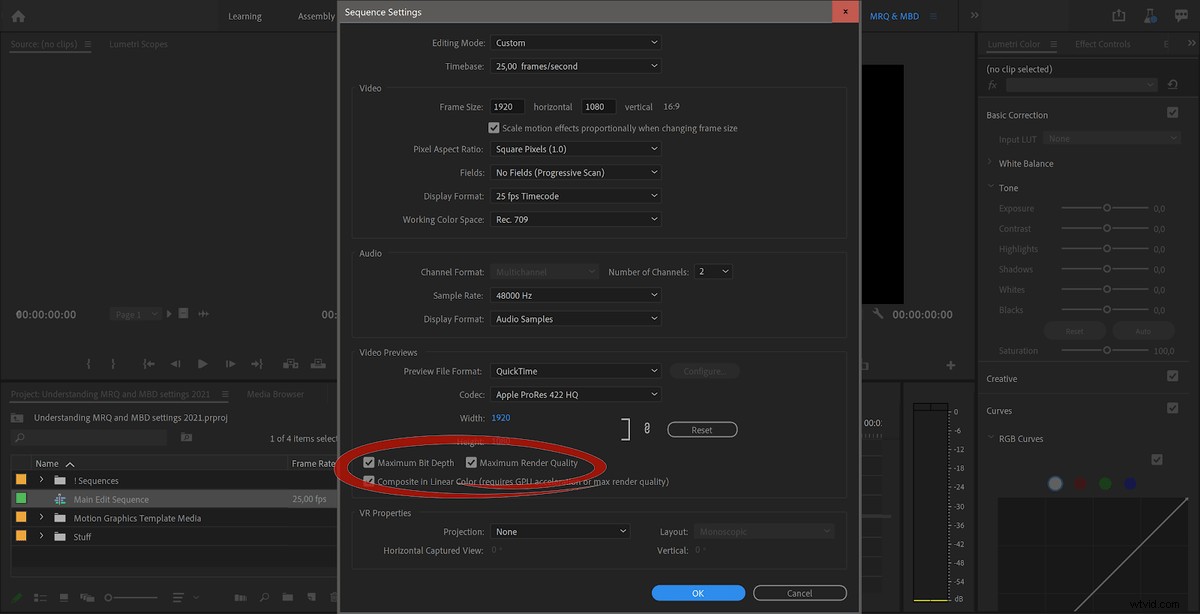This screenshot has height=614, width=1200.
Task: Click the preview Width field showing 1920
Action: (500, 417)
